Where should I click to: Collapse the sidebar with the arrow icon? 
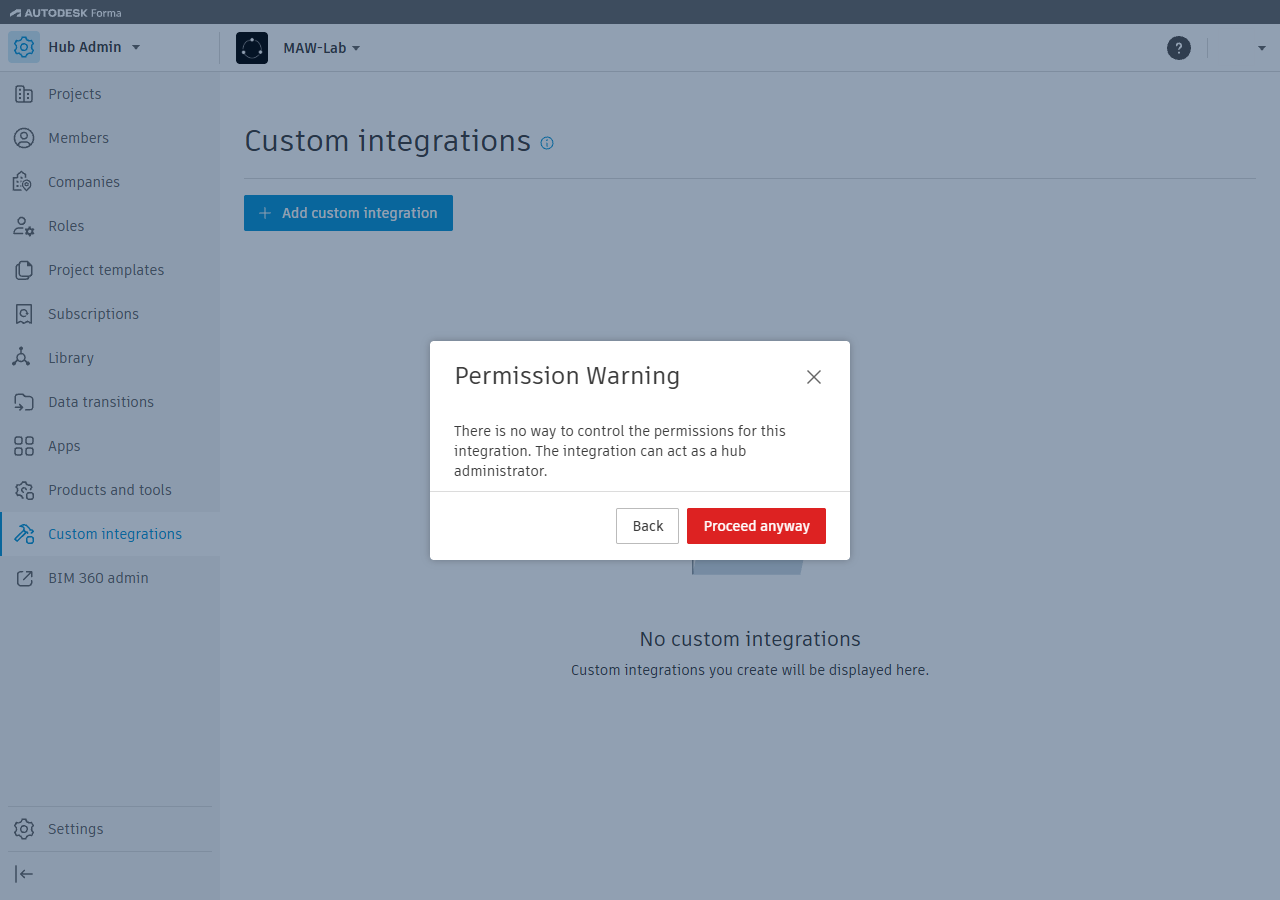24,874
